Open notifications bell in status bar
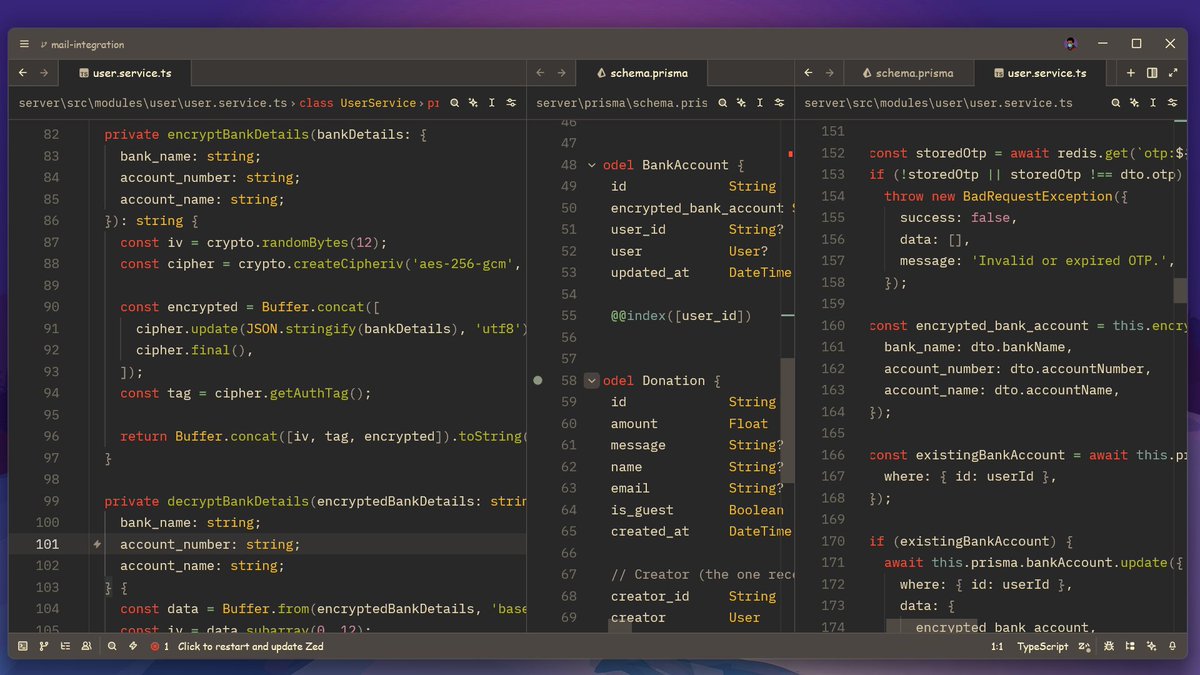 (x=1172, y=647)
